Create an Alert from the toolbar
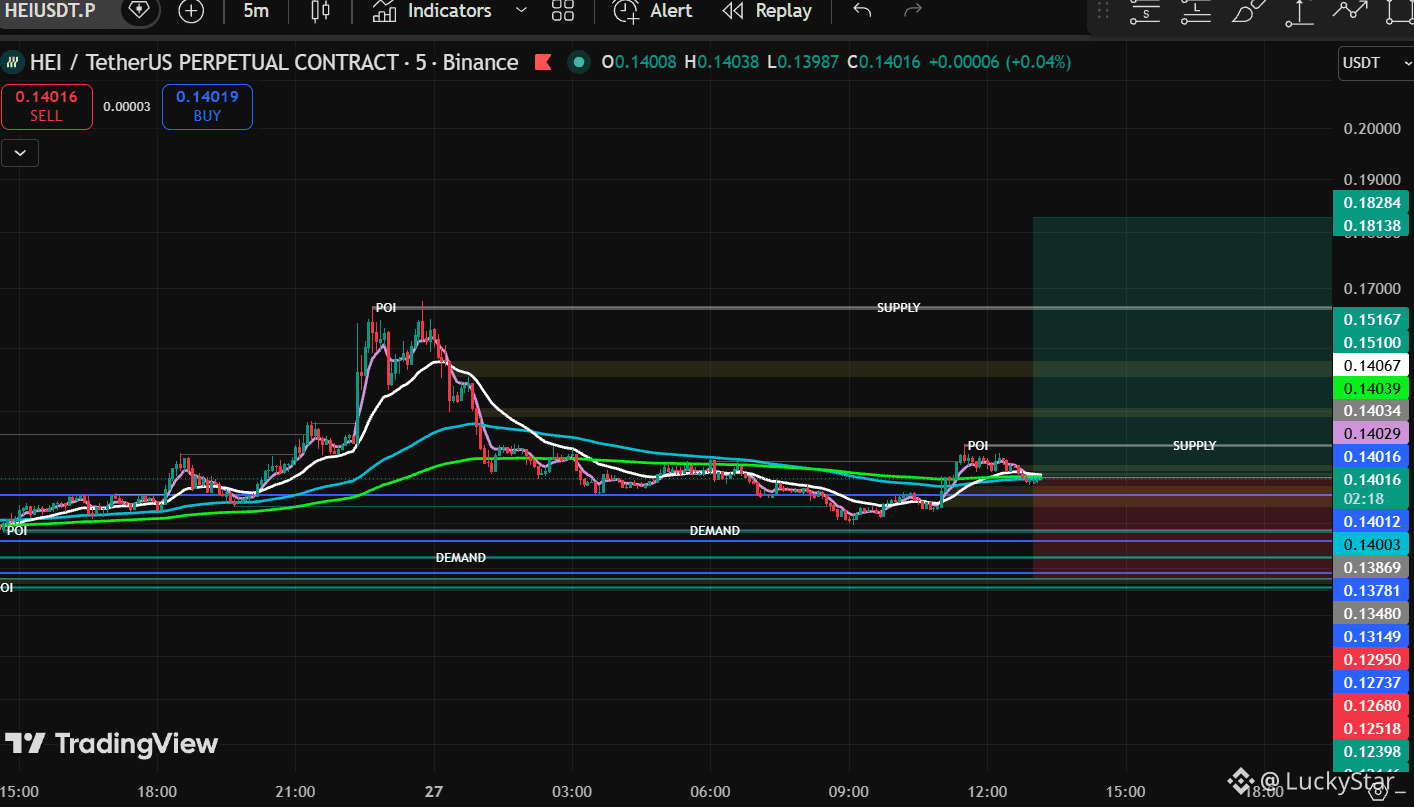This screenshot has width=1414, height=807. [653, 11]
